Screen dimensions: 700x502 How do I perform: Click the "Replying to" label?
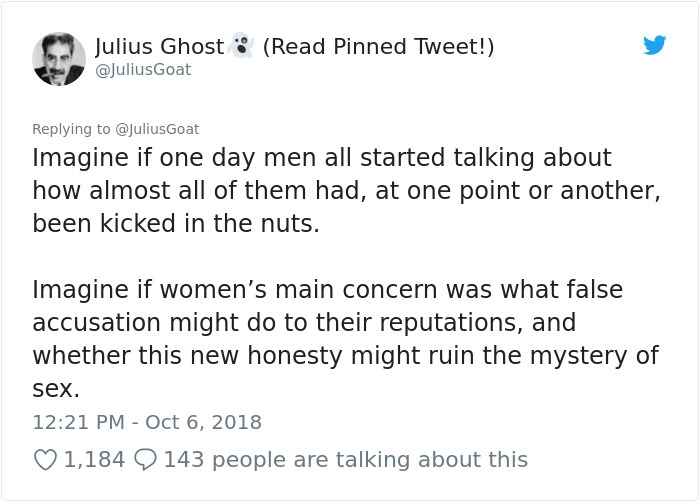(72, 128)
